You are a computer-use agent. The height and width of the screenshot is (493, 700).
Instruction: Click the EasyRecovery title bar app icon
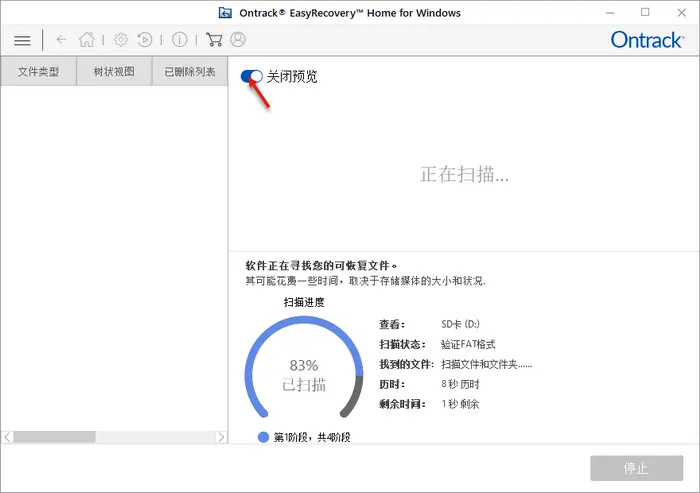pos(225,13)
